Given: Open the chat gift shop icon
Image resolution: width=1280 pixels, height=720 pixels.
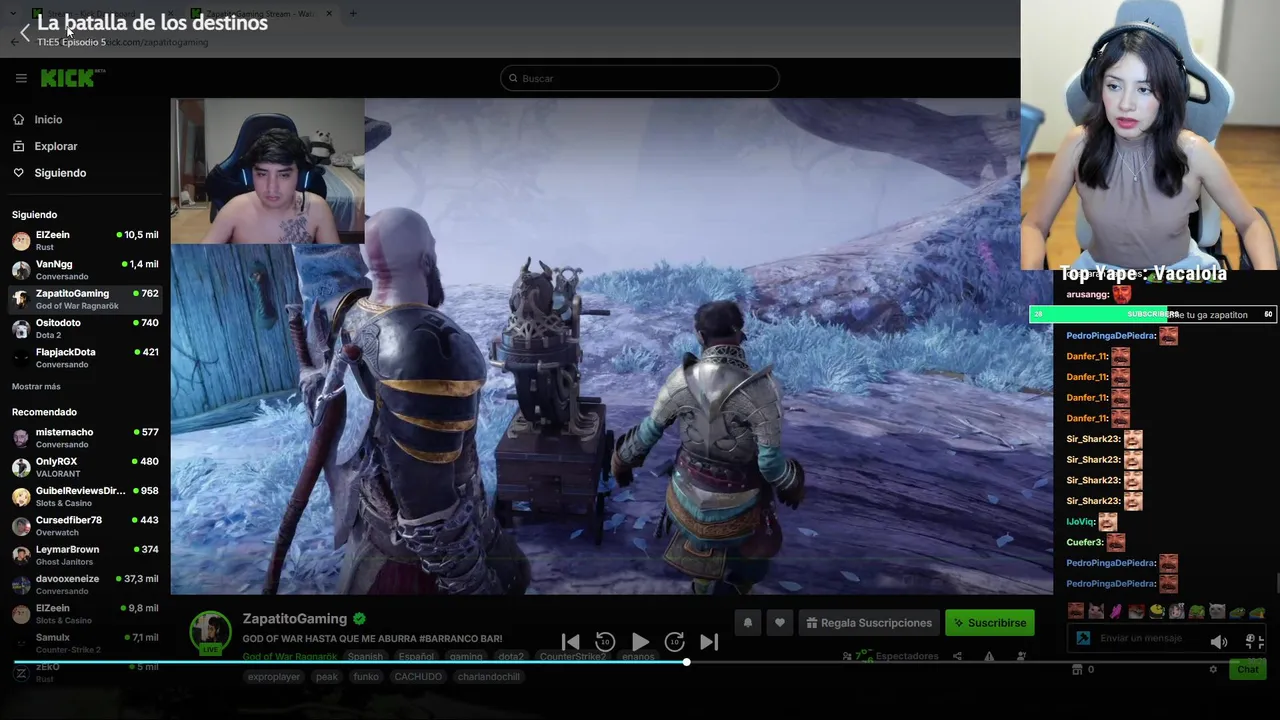Looking at the screenshot, I should point(1077,669).
